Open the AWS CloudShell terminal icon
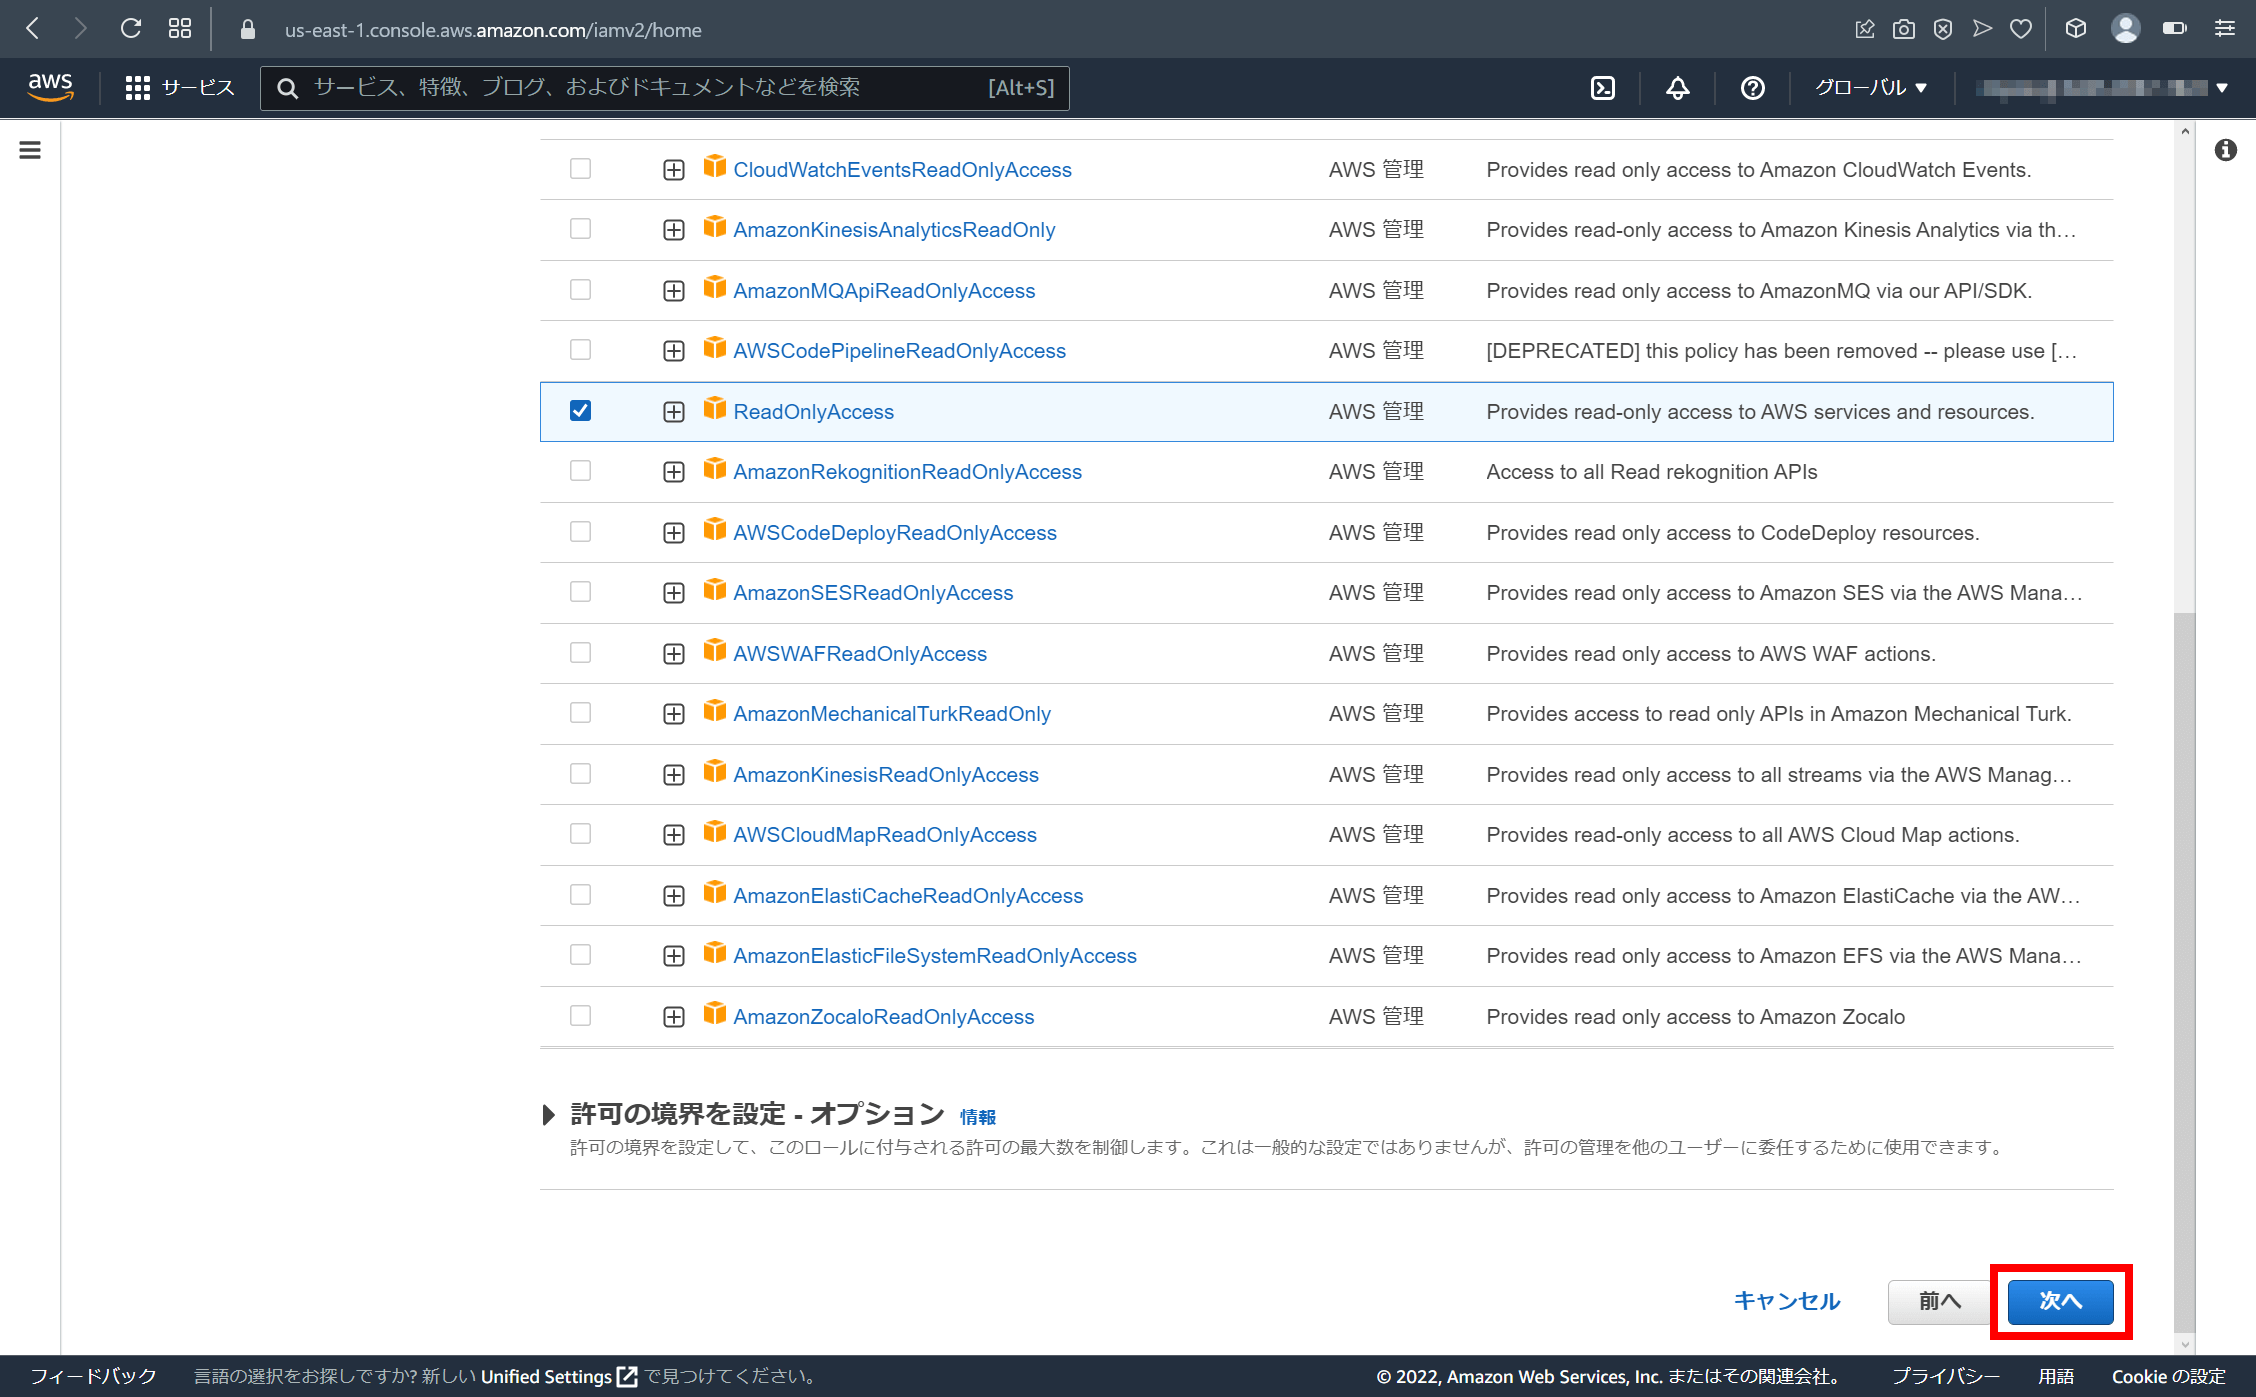Screen dimensions: 2256x1397 1602,88
